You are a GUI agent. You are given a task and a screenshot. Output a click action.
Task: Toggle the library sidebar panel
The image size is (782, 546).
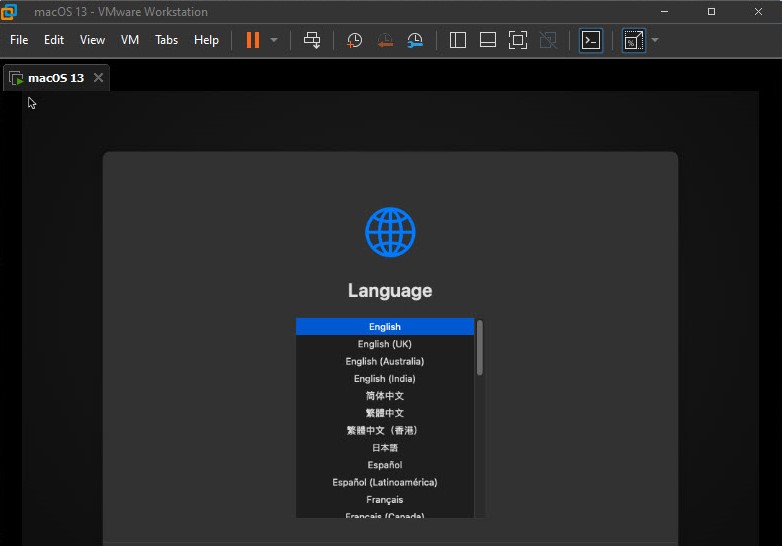click(x=458, y=40)
